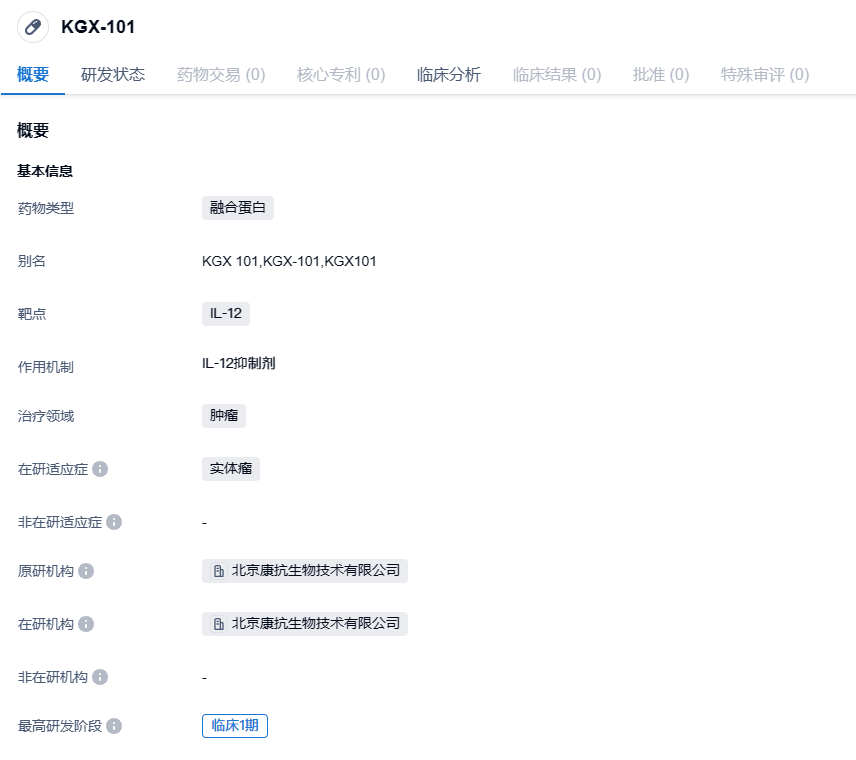Select the 概要 tab
The width and height of the screenshot is (856, 760).
click(33, 74)
